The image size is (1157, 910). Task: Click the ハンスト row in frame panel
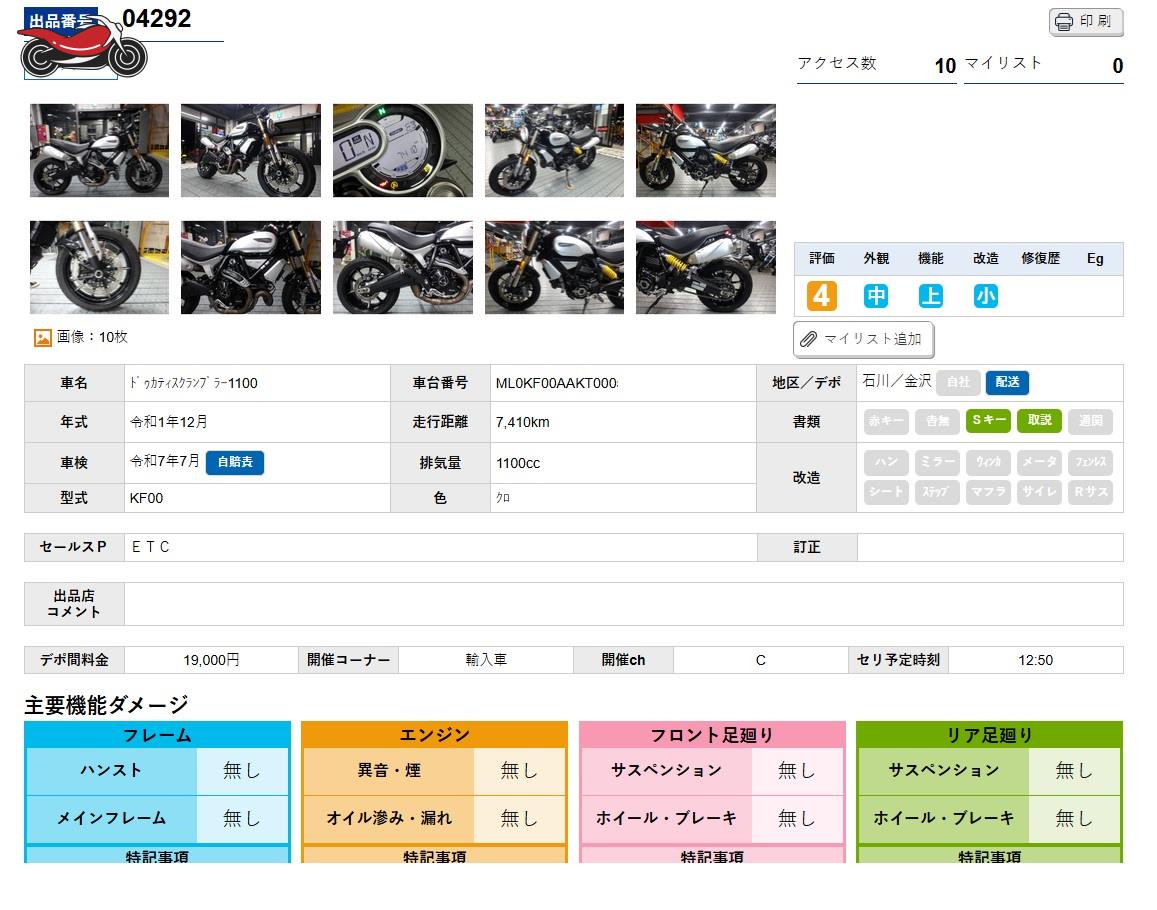tap(158, 771)
